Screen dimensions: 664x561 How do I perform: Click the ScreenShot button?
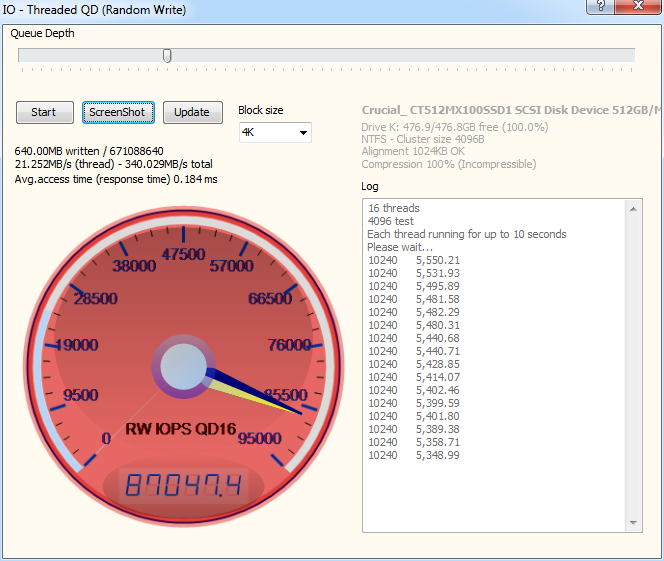(x=117, y=112)
